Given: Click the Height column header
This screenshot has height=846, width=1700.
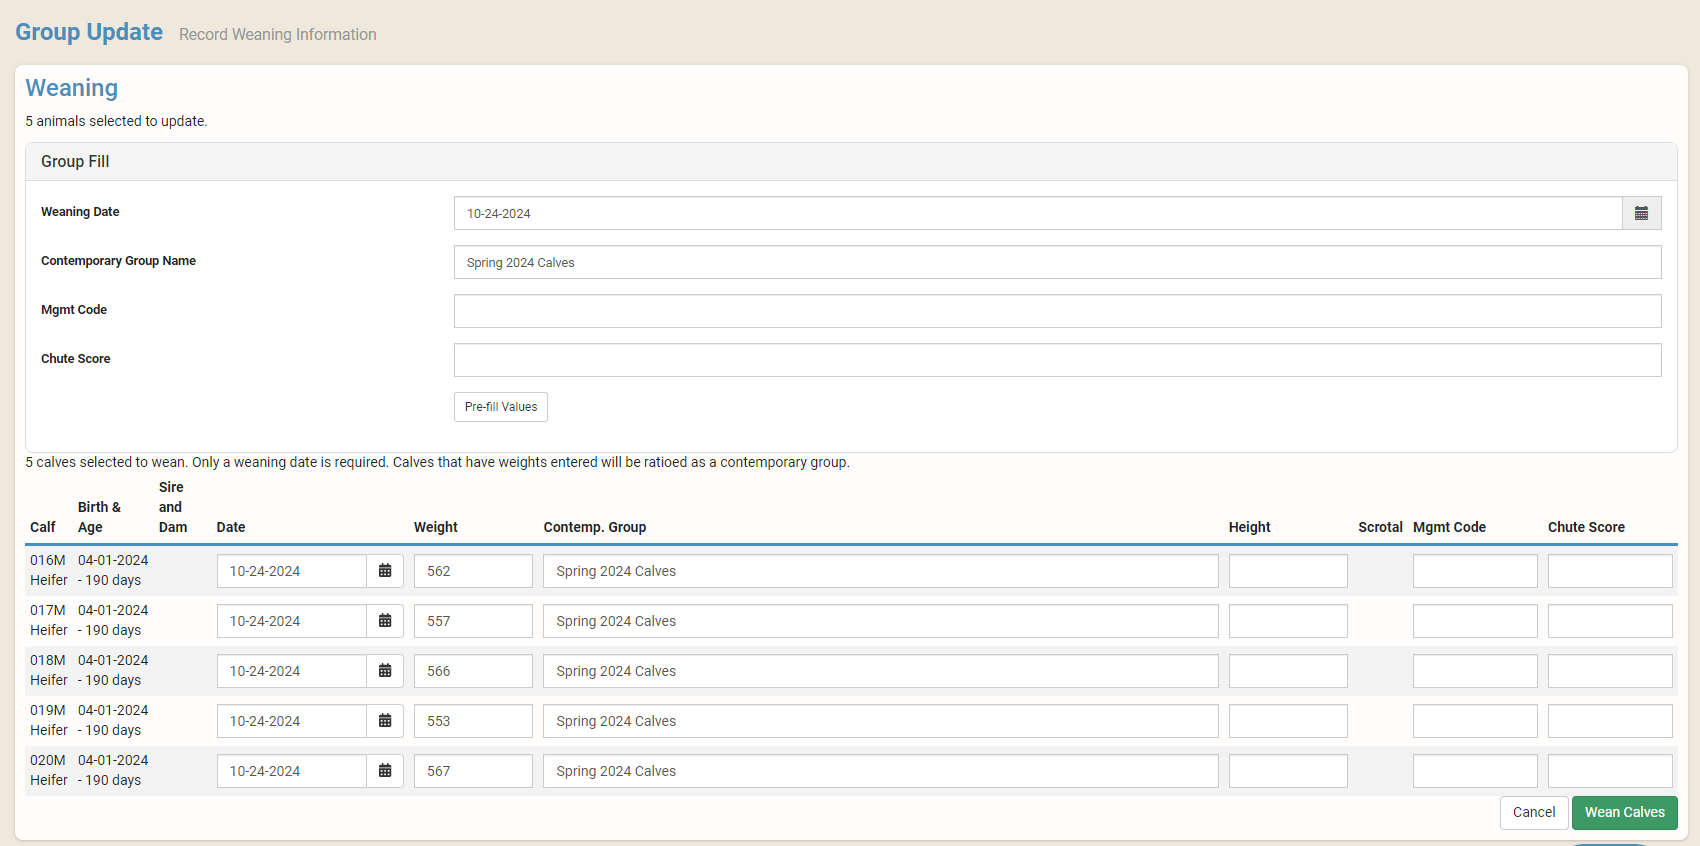Looking at the screenshot, I should pos(1250,527).
